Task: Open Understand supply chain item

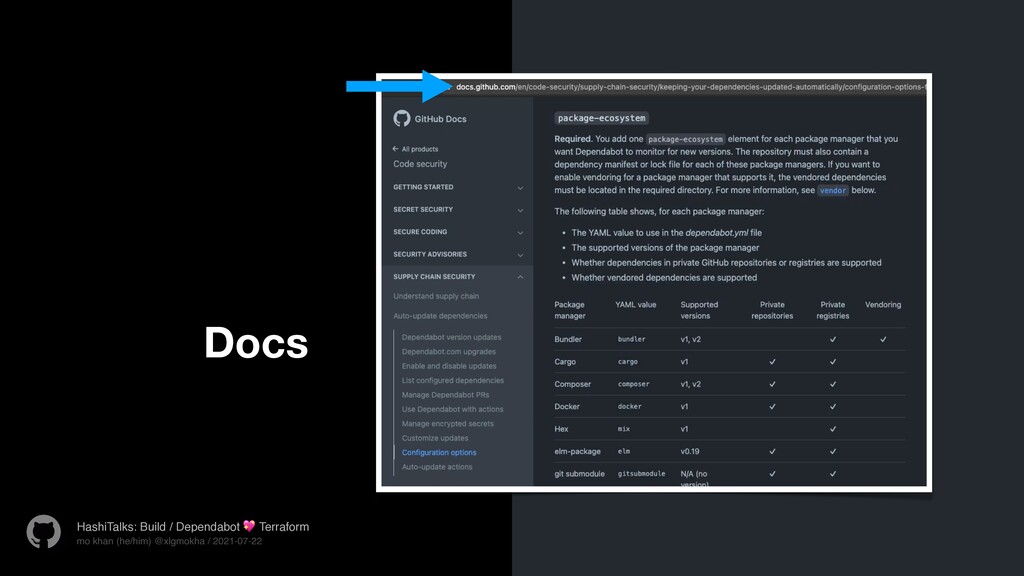Action: point(436,296)
